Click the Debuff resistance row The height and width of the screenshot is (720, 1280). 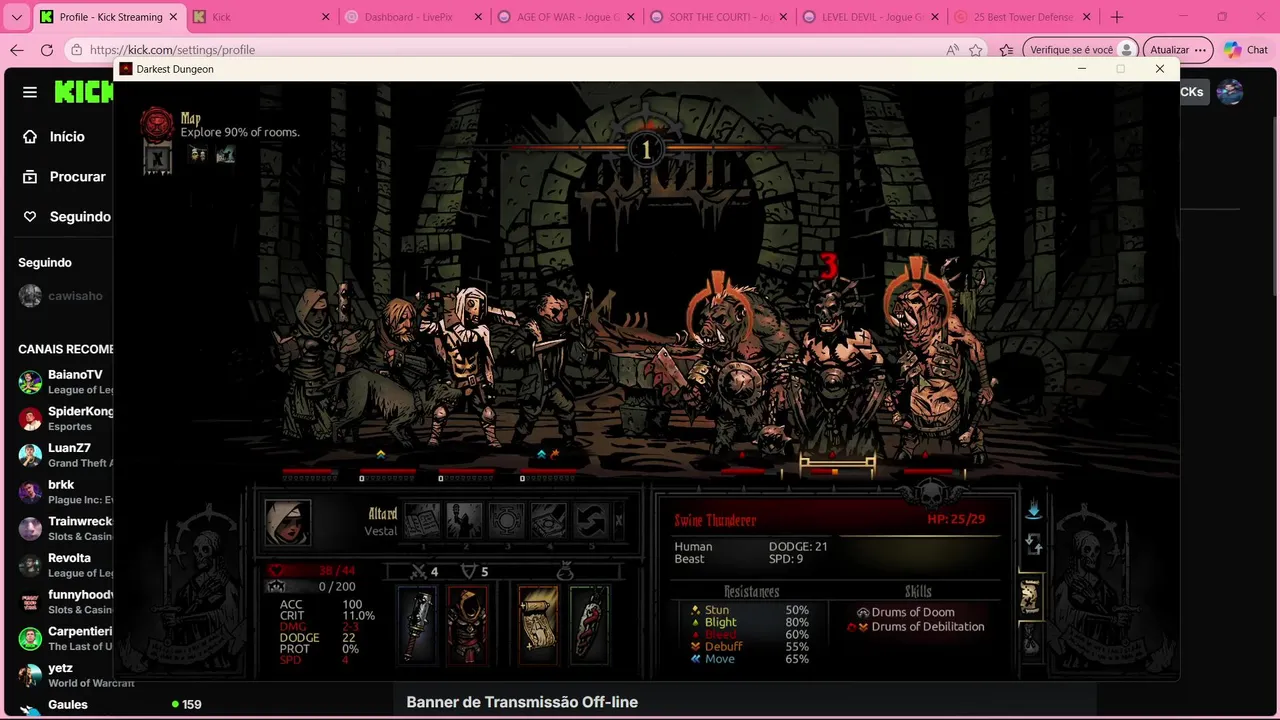750,647
